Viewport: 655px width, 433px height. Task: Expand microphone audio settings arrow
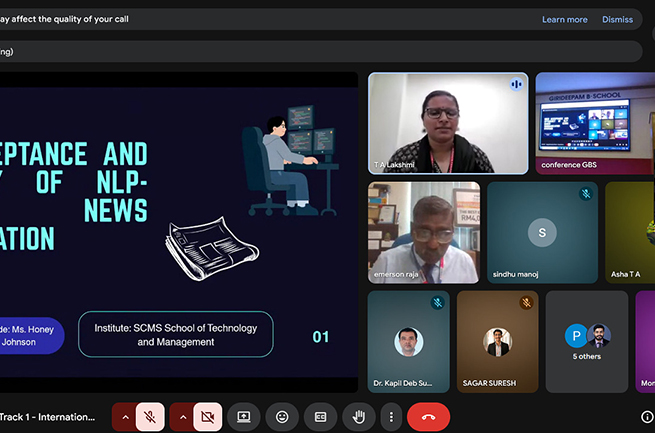coord(125,416)
